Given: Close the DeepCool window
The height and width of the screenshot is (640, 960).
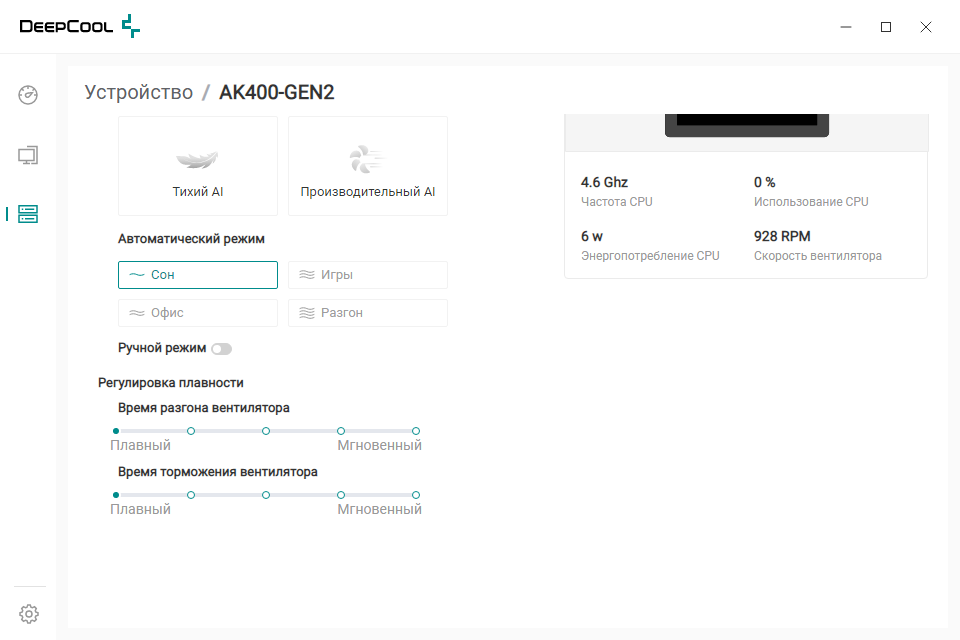Looking at the screenshot, I should pyautogui.click(x=926, y=27).
